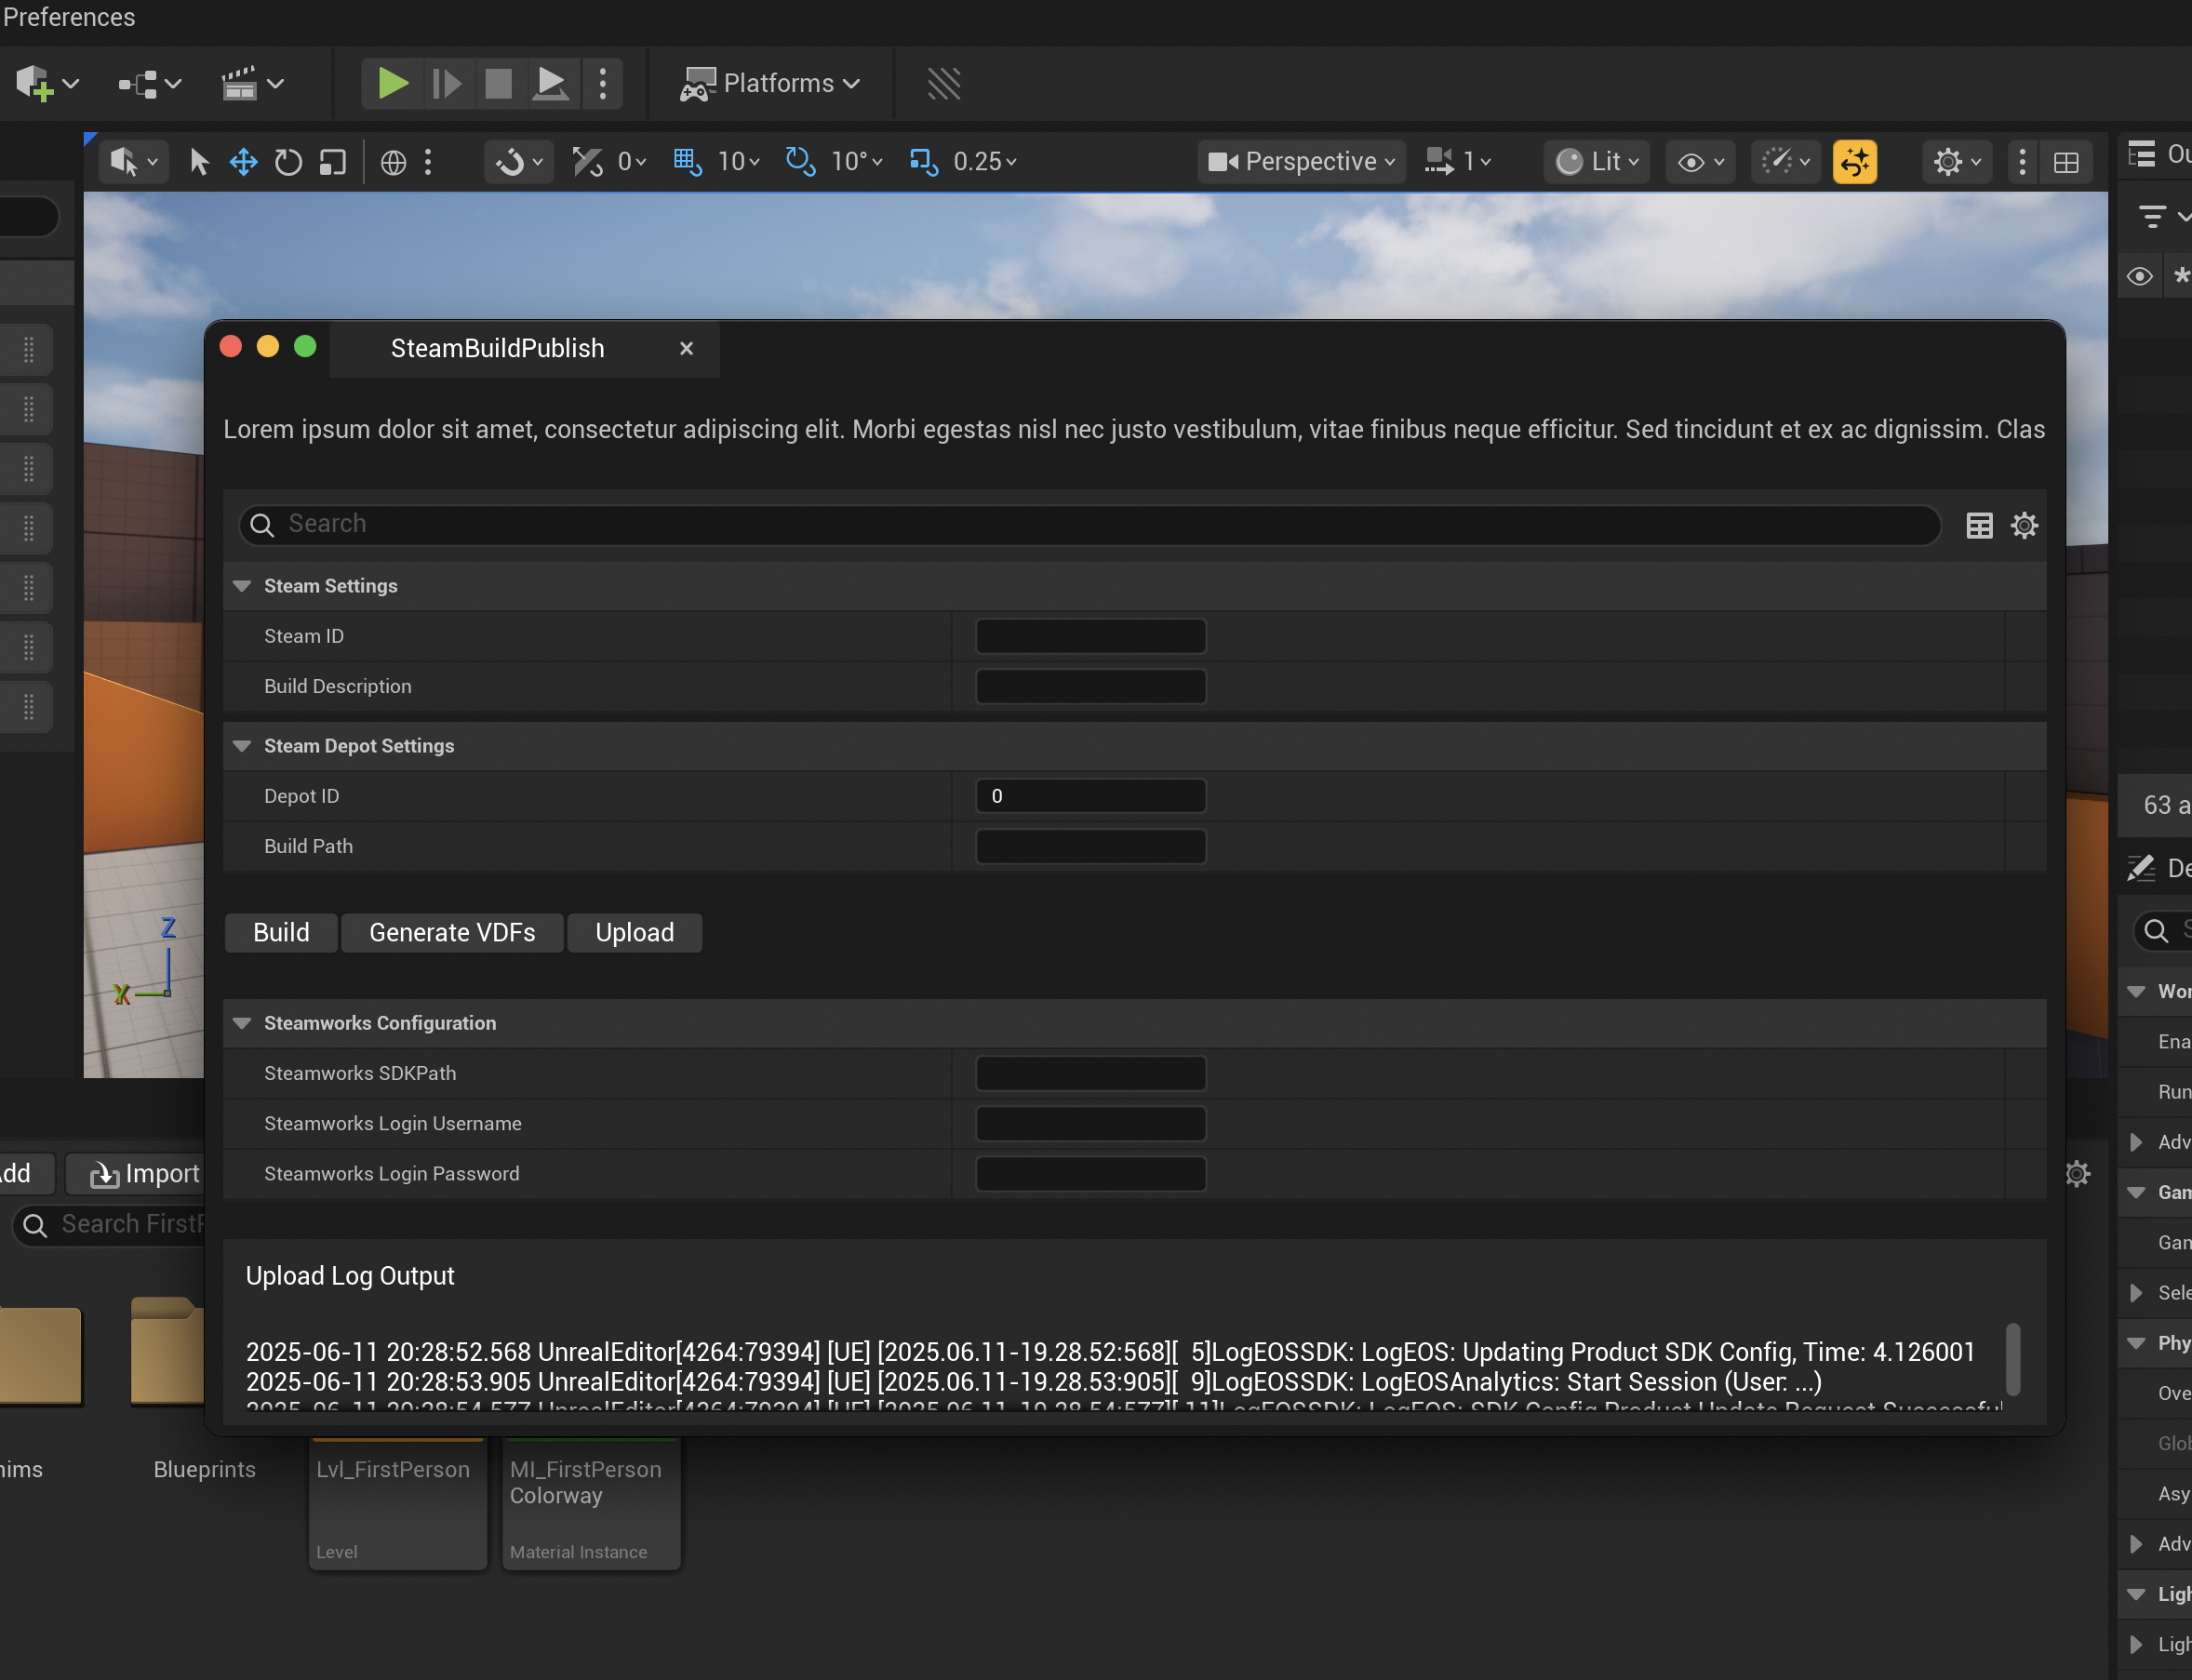Open the details panel table view icon
Viewport: 2192px width, 1680px height.
pyautogui.click(x=1979, y=525)
